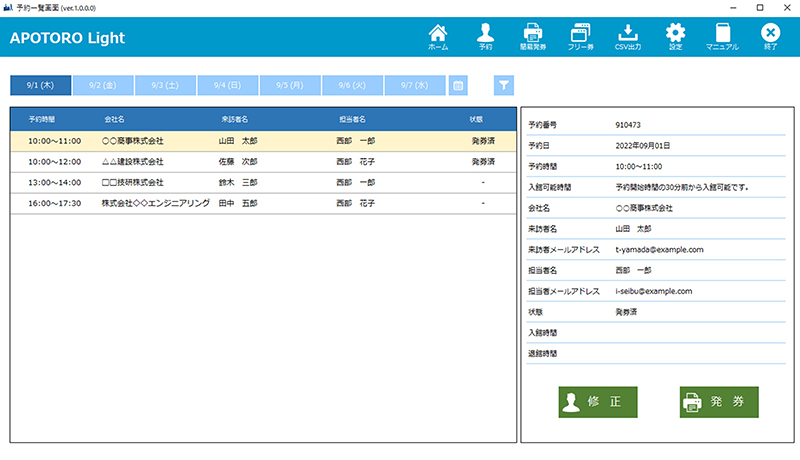Viewport: 800px width, 460px height.
Task: Go to the Home (ホーム) screen
Action: [x=438, y=37]
